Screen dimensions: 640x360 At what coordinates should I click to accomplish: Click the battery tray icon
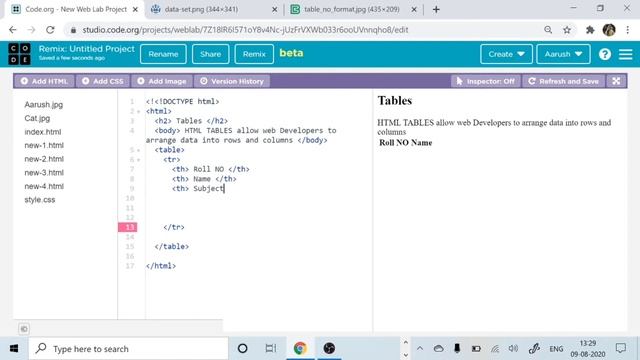[x=476, y=349]
